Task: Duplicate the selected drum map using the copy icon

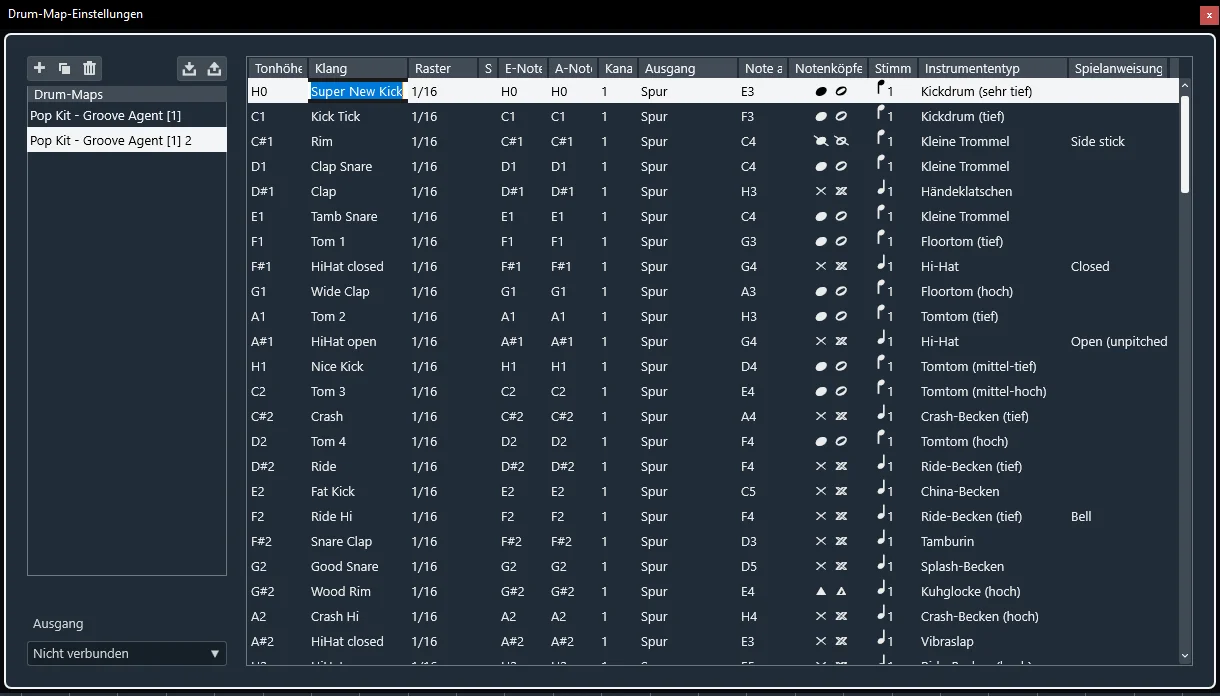Action: (x=64, y=68)
